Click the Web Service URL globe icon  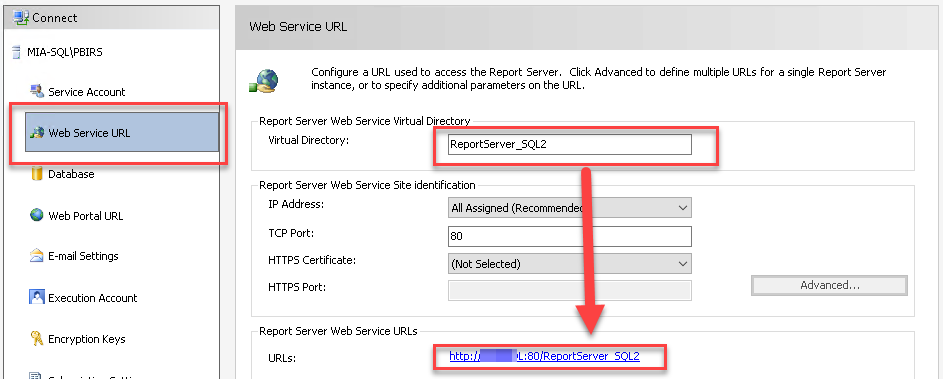pos(37,133)
